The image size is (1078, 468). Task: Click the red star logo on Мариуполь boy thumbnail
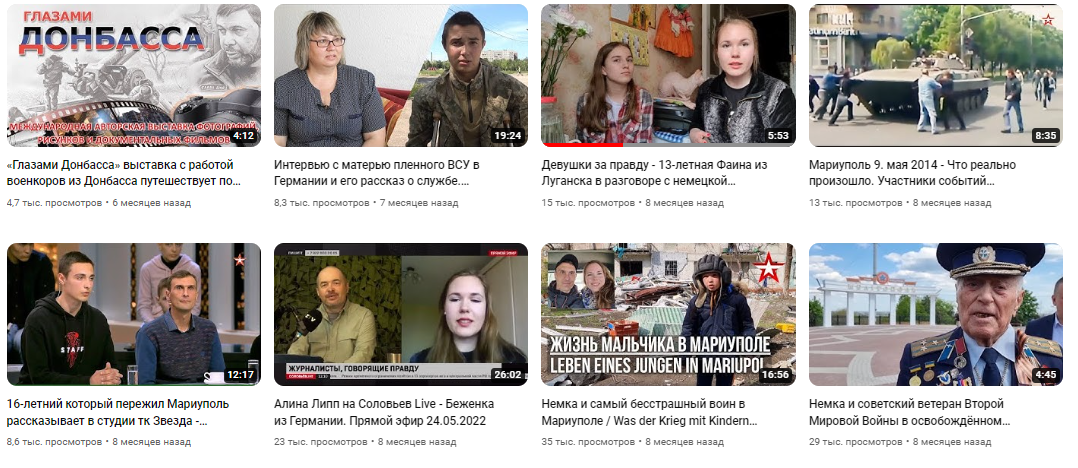767,268
